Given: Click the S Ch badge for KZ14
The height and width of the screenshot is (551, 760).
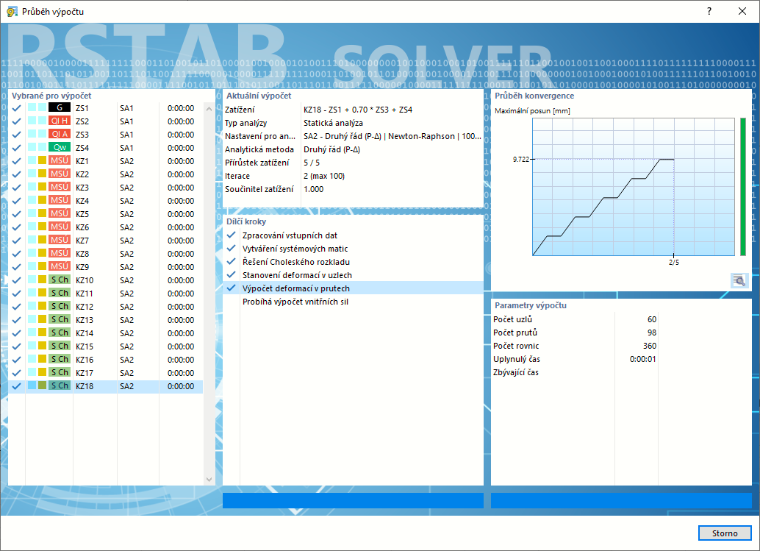Looking at the screenshot, I should [x=59, y=333].
